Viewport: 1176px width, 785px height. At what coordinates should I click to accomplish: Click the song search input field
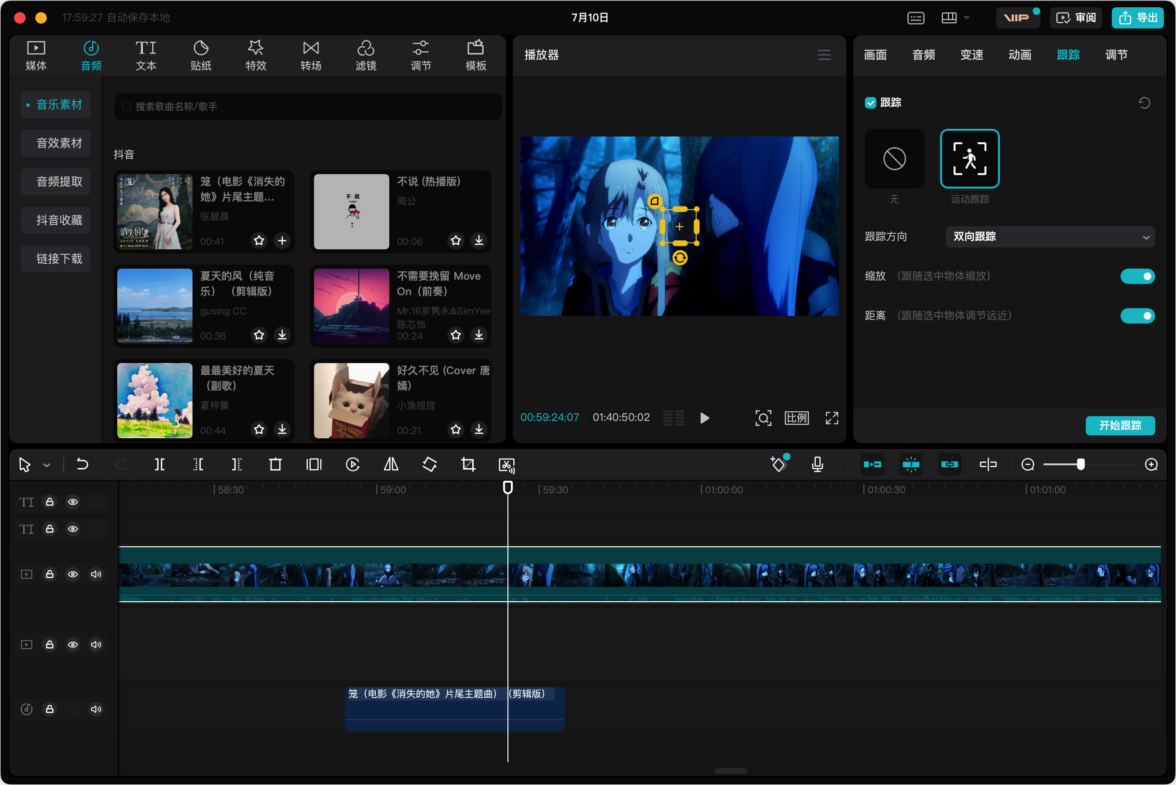pyautogui.click(x=308, y=106)
